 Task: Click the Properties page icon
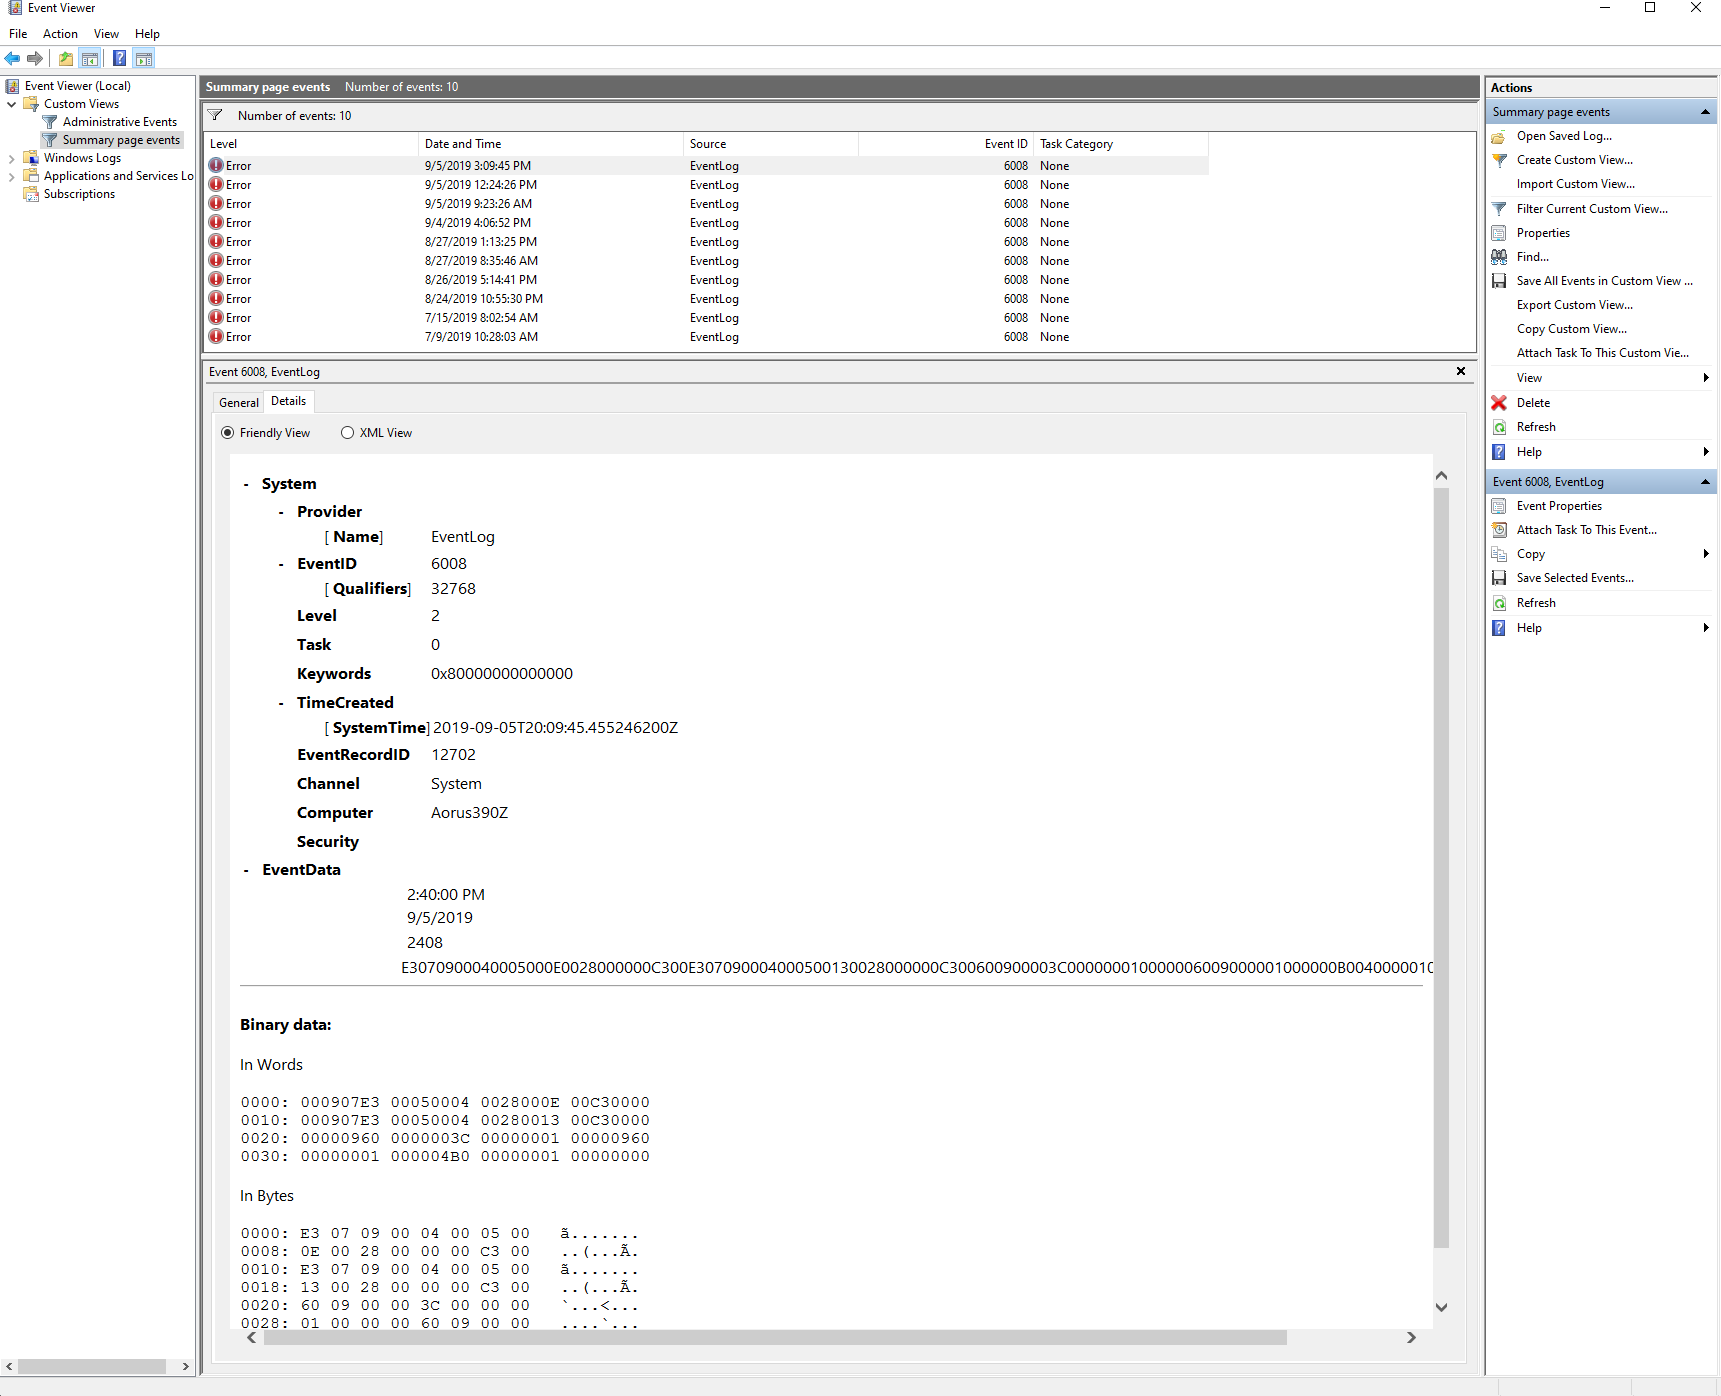coord(1499,233)
